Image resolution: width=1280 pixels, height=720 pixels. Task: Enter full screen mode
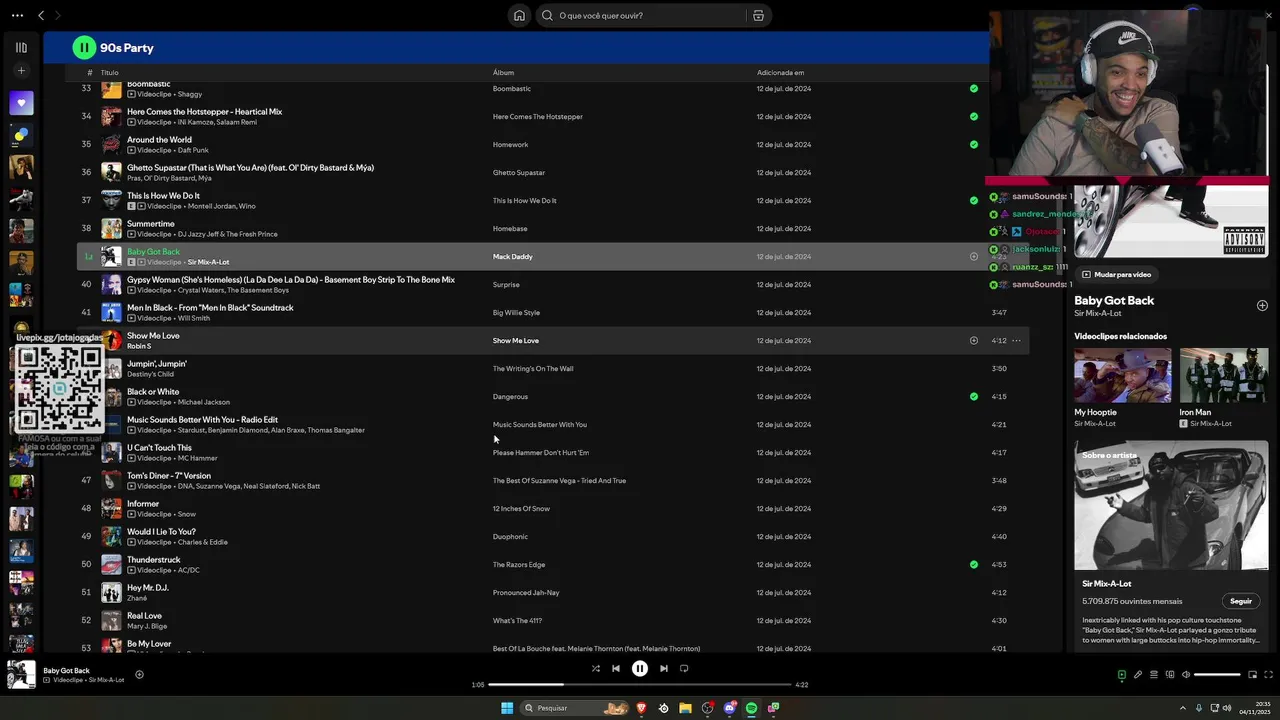(1269, 674)
